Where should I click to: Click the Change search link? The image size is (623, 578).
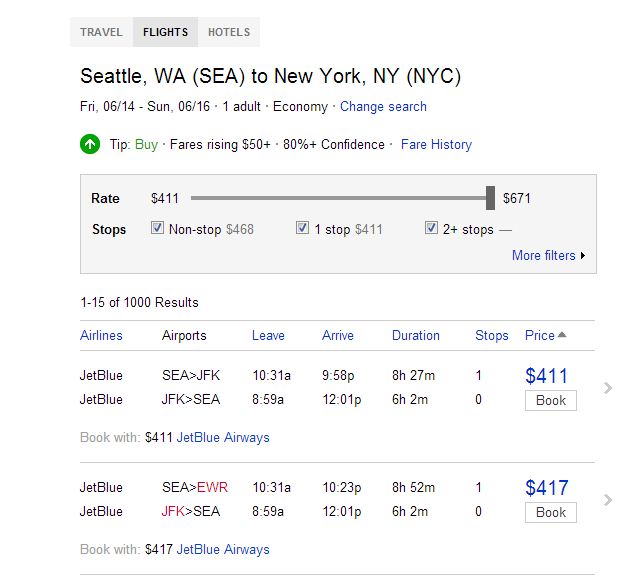tap(383, 107)
